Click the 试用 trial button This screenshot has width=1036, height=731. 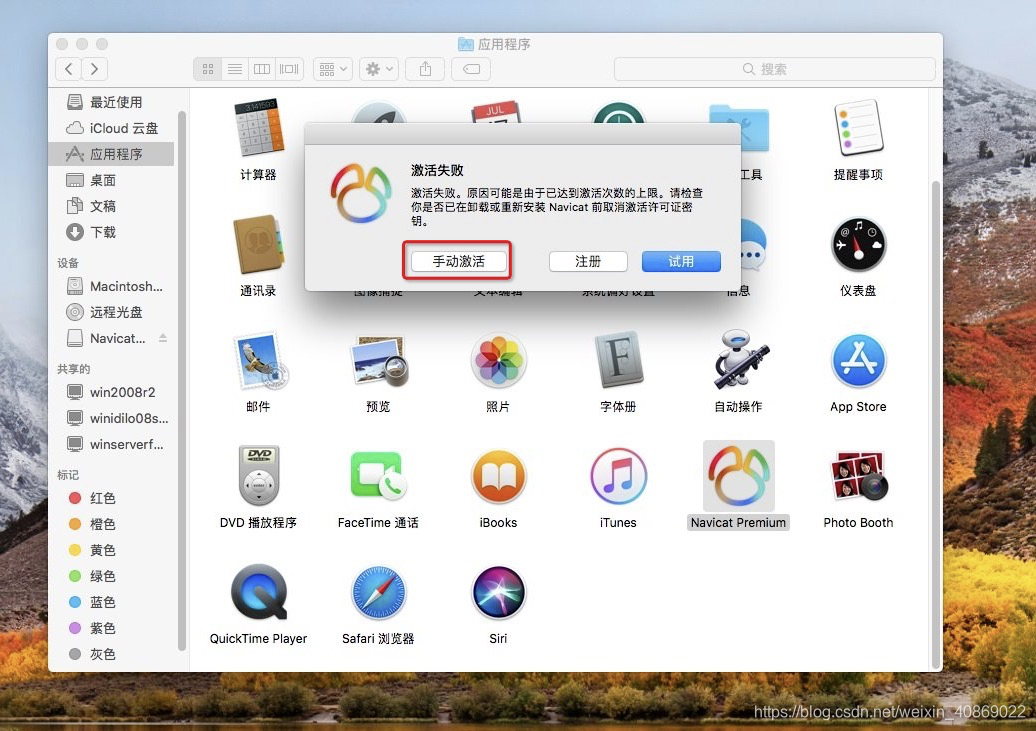[681, 261]
